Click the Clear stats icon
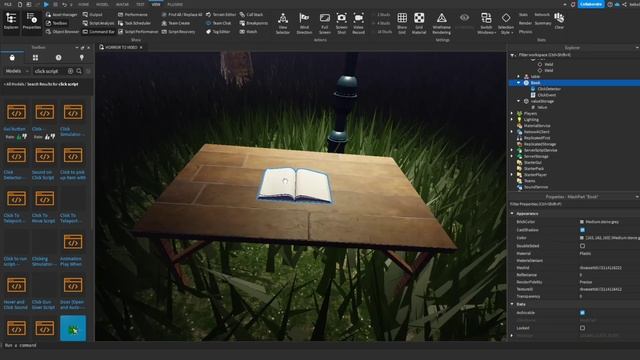 [x=559, y=20]
